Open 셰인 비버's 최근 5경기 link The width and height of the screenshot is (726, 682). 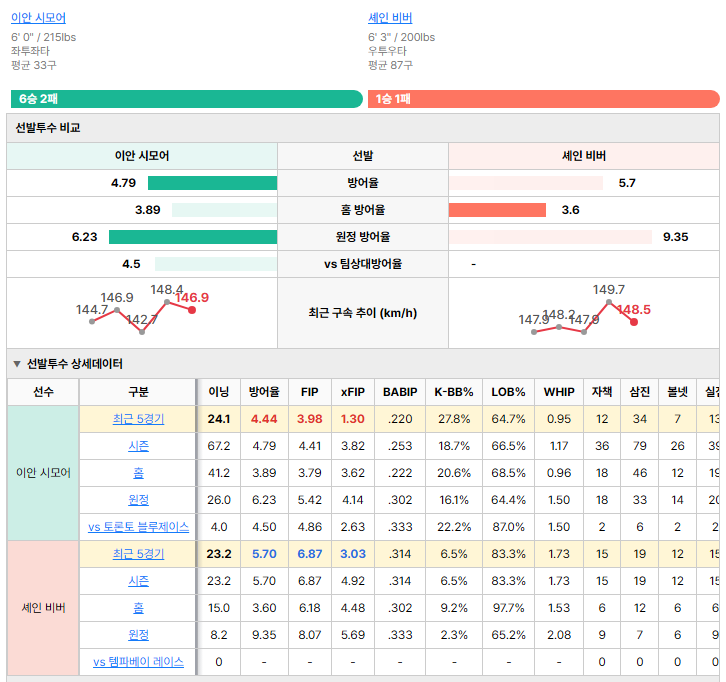(x=138, y=554)
